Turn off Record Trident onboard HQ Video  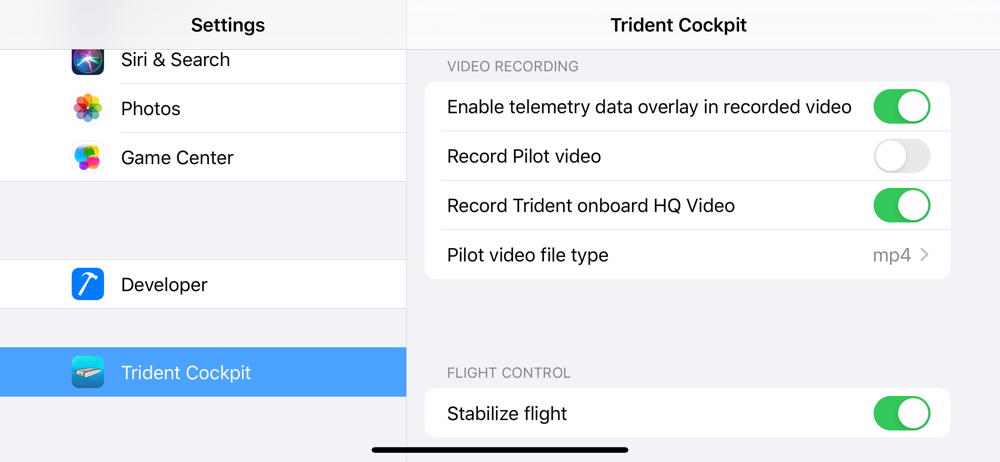tap(902, 205)
